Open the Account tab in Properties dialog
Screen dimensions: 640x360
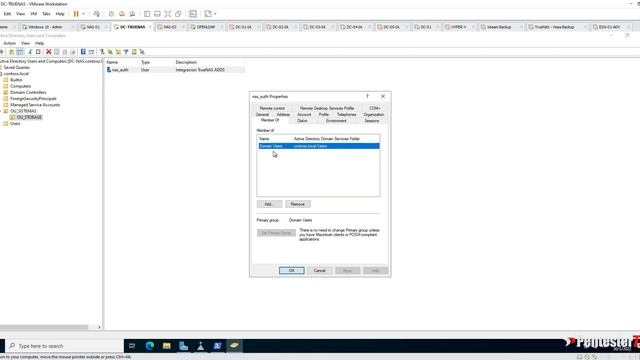[x=304, y=115]
